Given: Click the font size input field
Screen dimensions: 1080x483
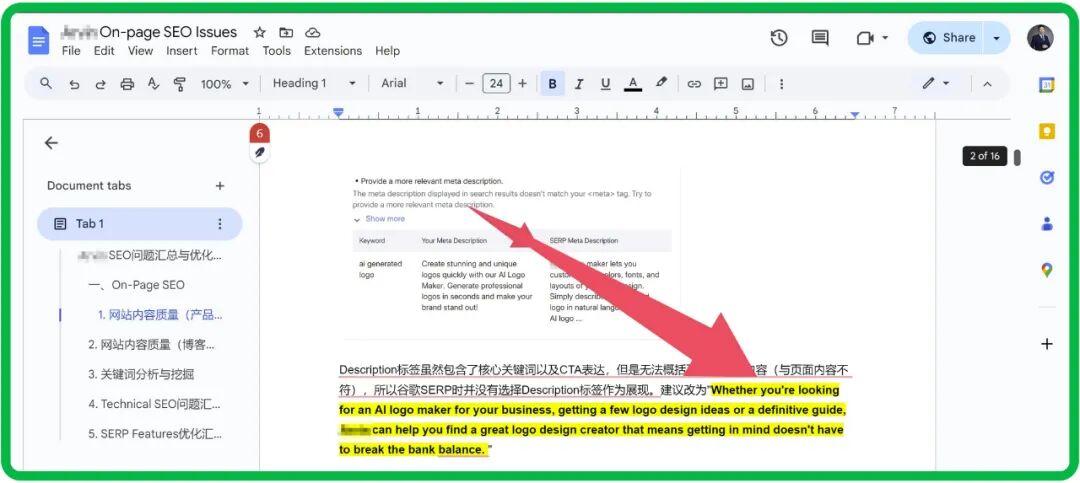Looking at the screenshot, I should click(496, 84).
